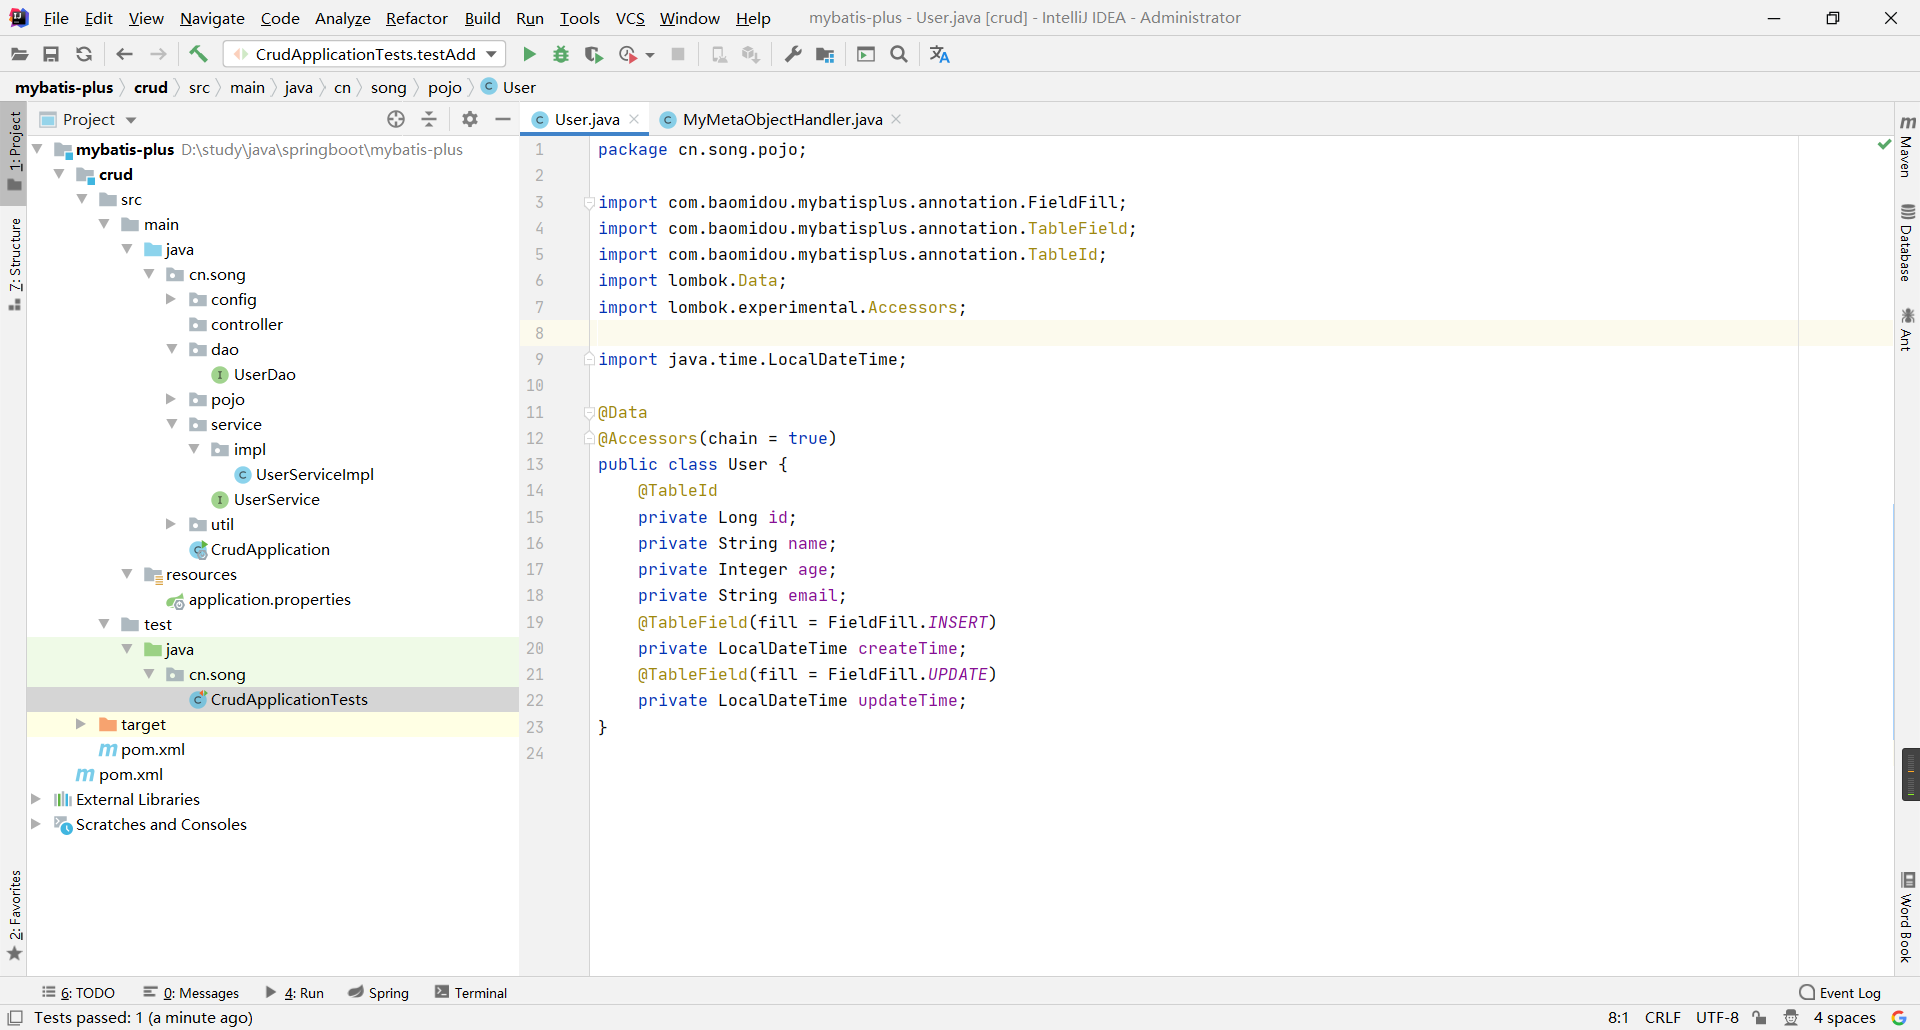Select CrudApplication class in tree
The image size is (1920, 1030).
[x=270, y=549]
